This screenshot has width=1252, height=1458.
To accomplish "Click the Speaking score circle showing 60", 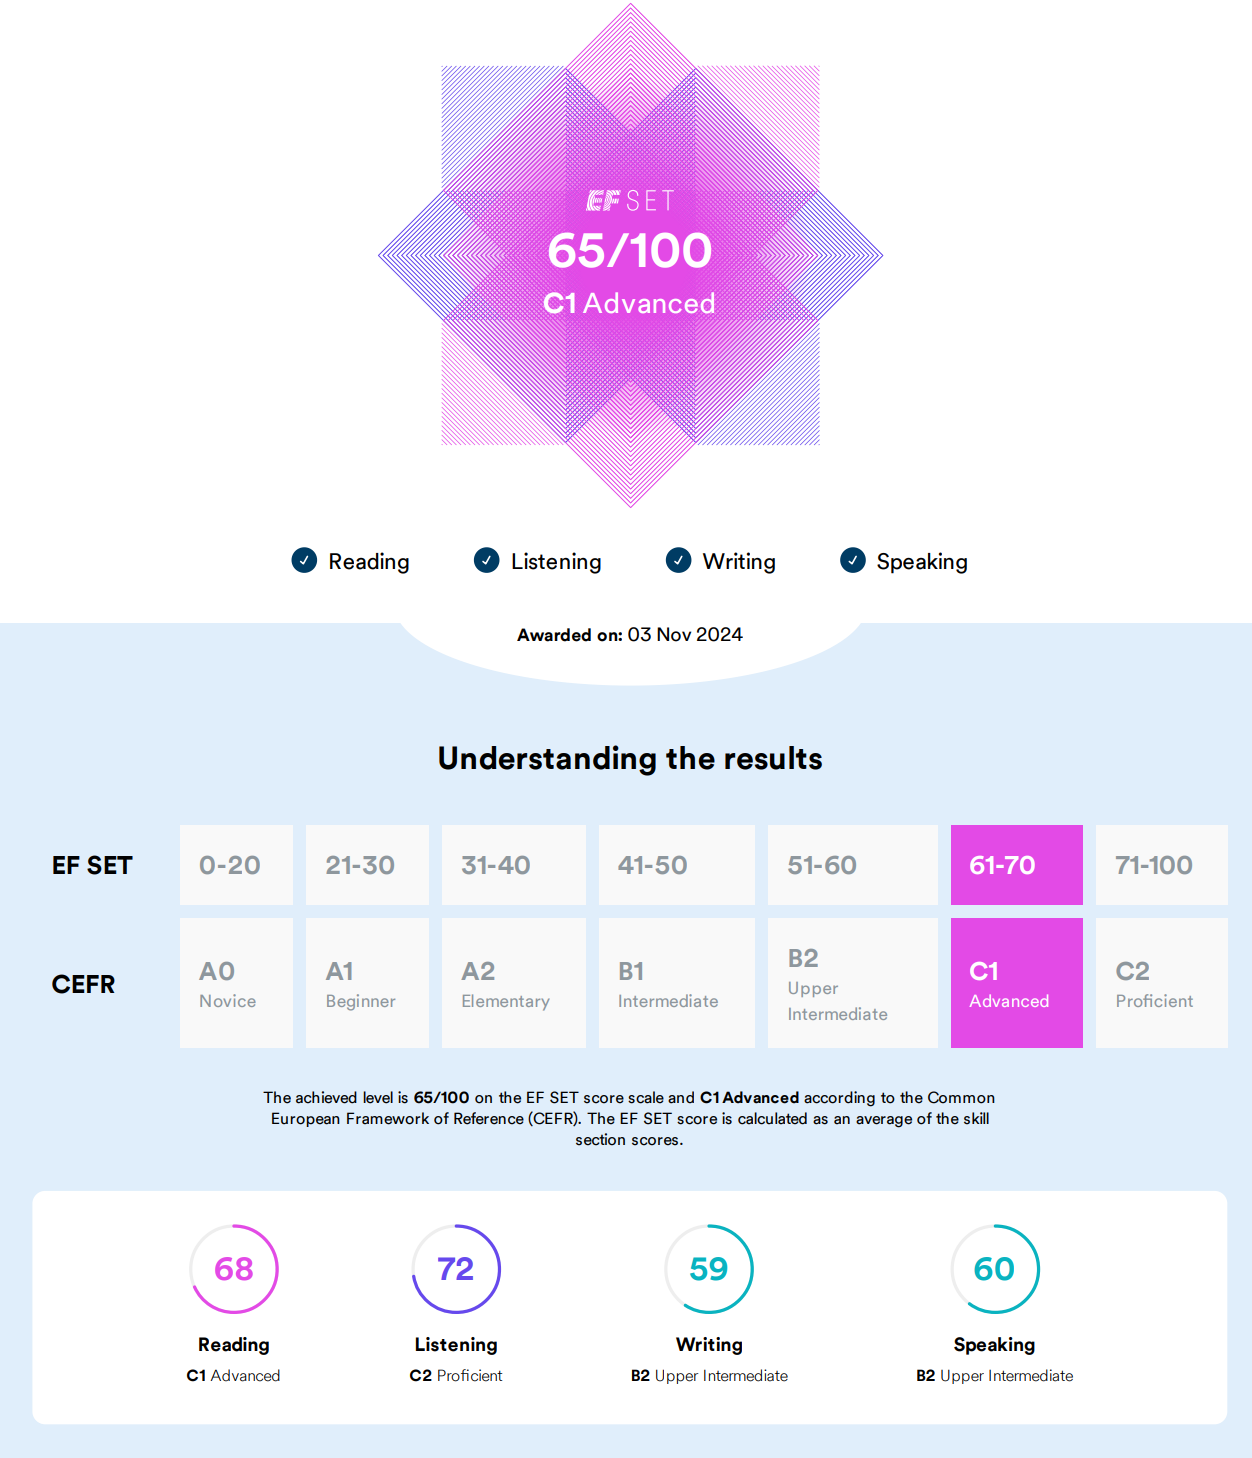I will tap(994, 1269).
